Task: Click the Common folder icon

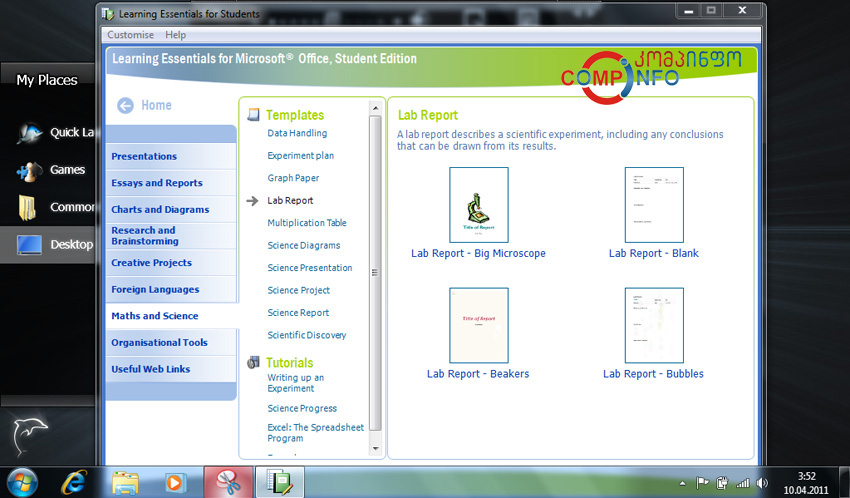Action: [x=27, y=208]
